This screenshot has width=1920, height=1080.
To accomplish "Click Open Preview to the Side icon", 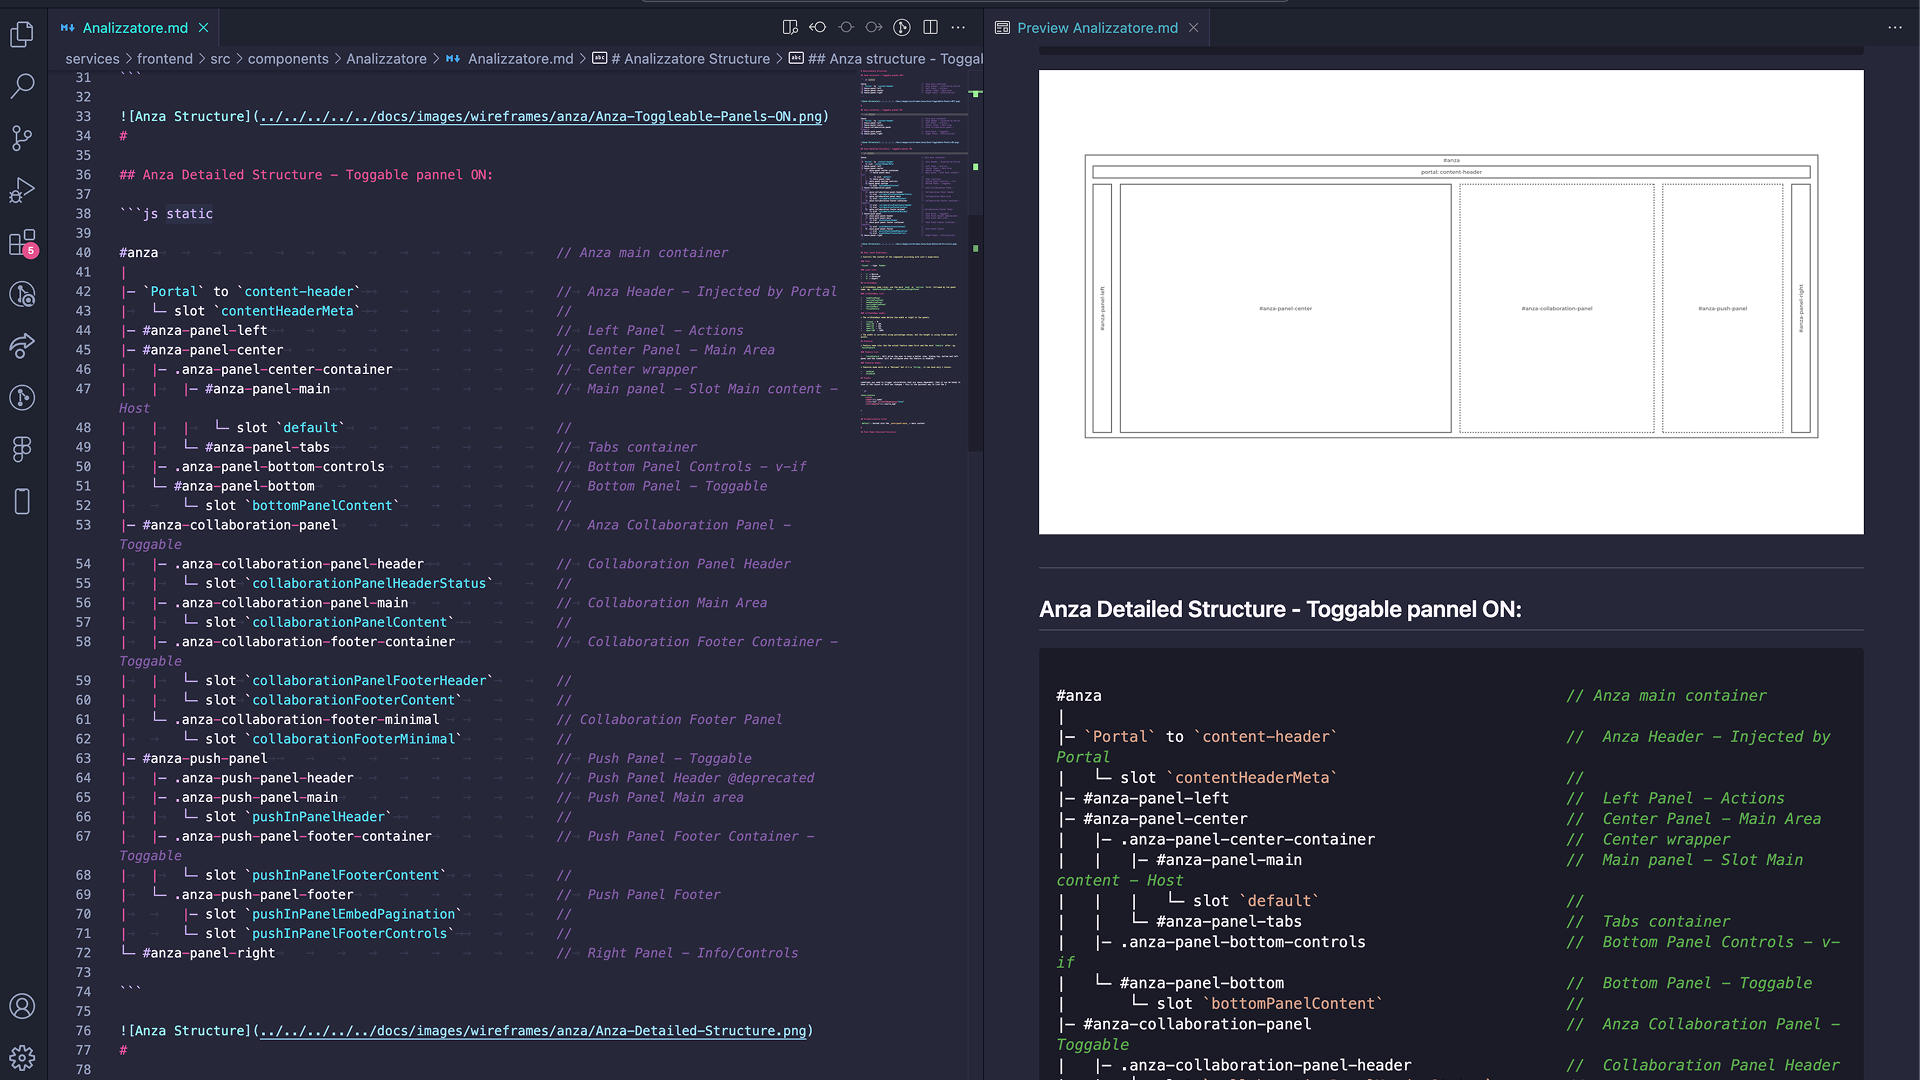I will point(790,27).
